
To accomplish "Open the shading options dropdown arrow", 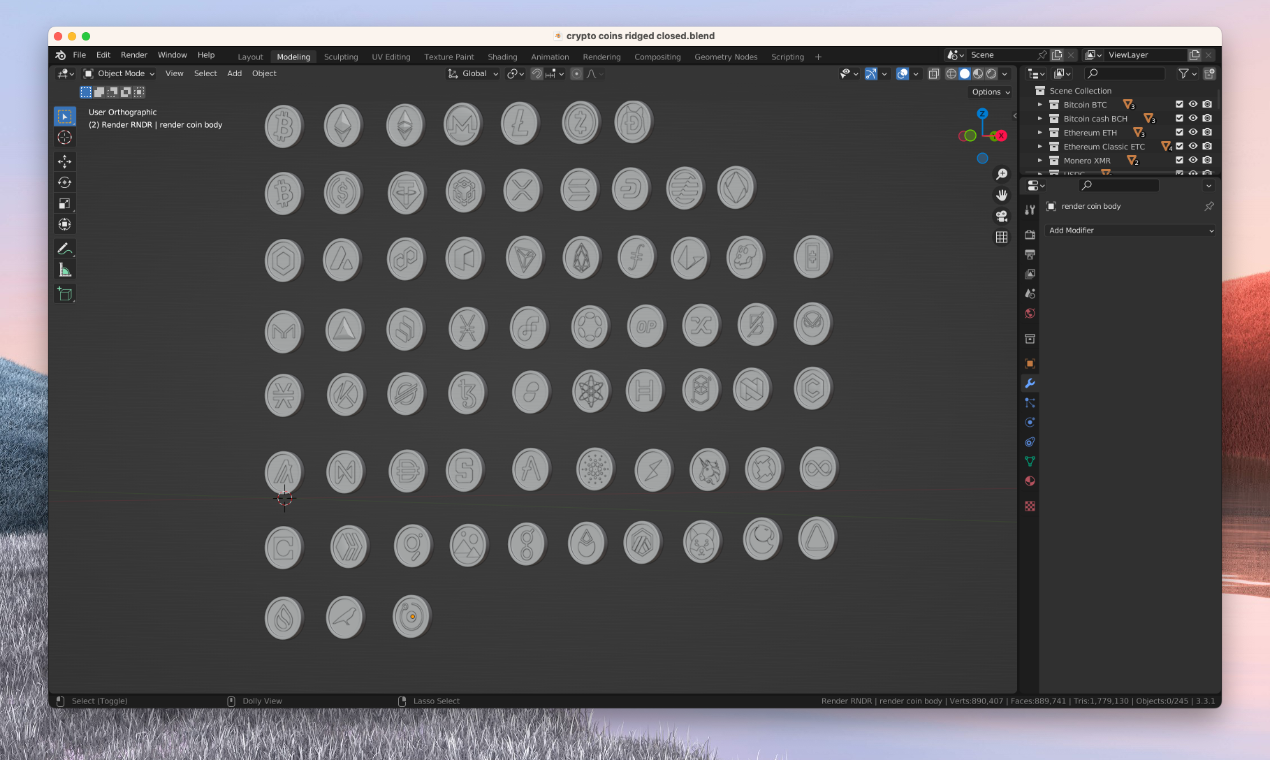I will pos(1005,73).
